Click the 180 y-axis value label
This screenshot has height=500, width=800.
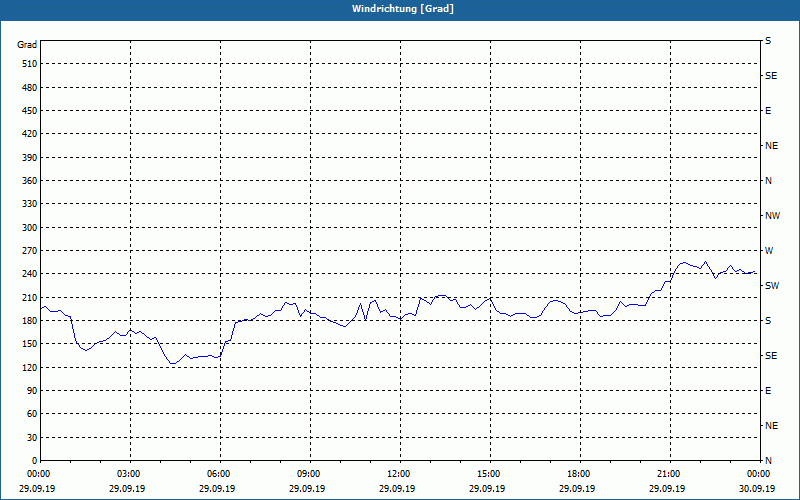pyautogui.click(x=30, y=321)
